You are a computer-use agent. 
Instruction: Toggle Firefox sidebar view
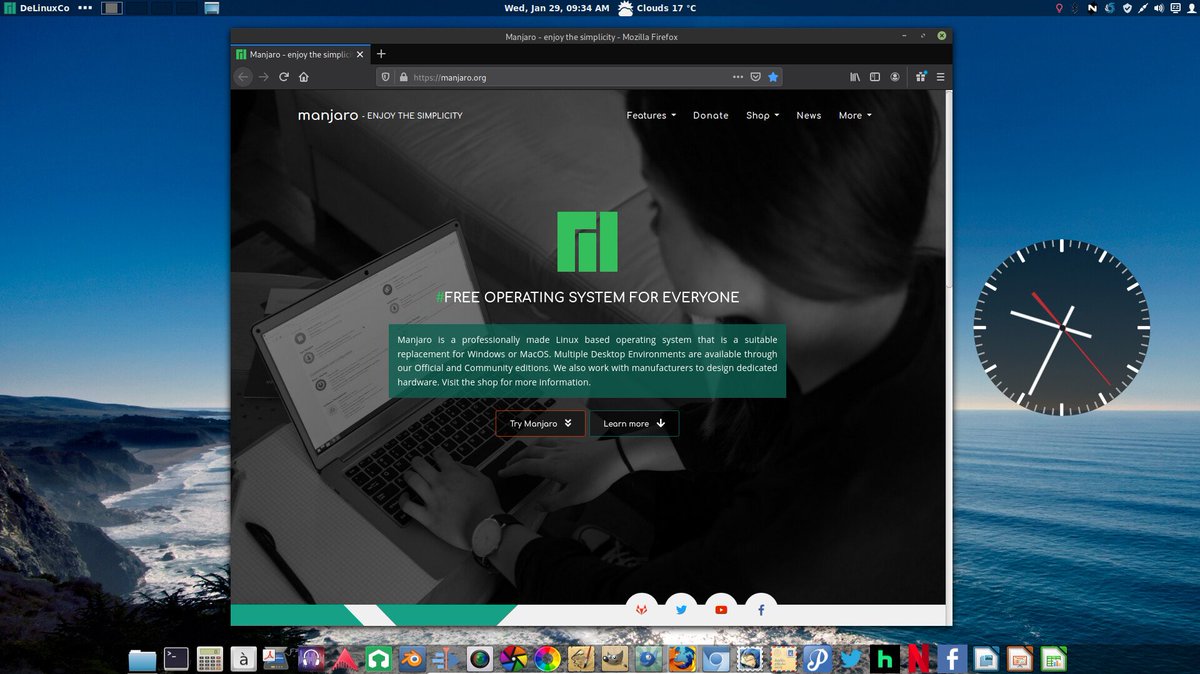pyautogui.click(x=875, y=77)
